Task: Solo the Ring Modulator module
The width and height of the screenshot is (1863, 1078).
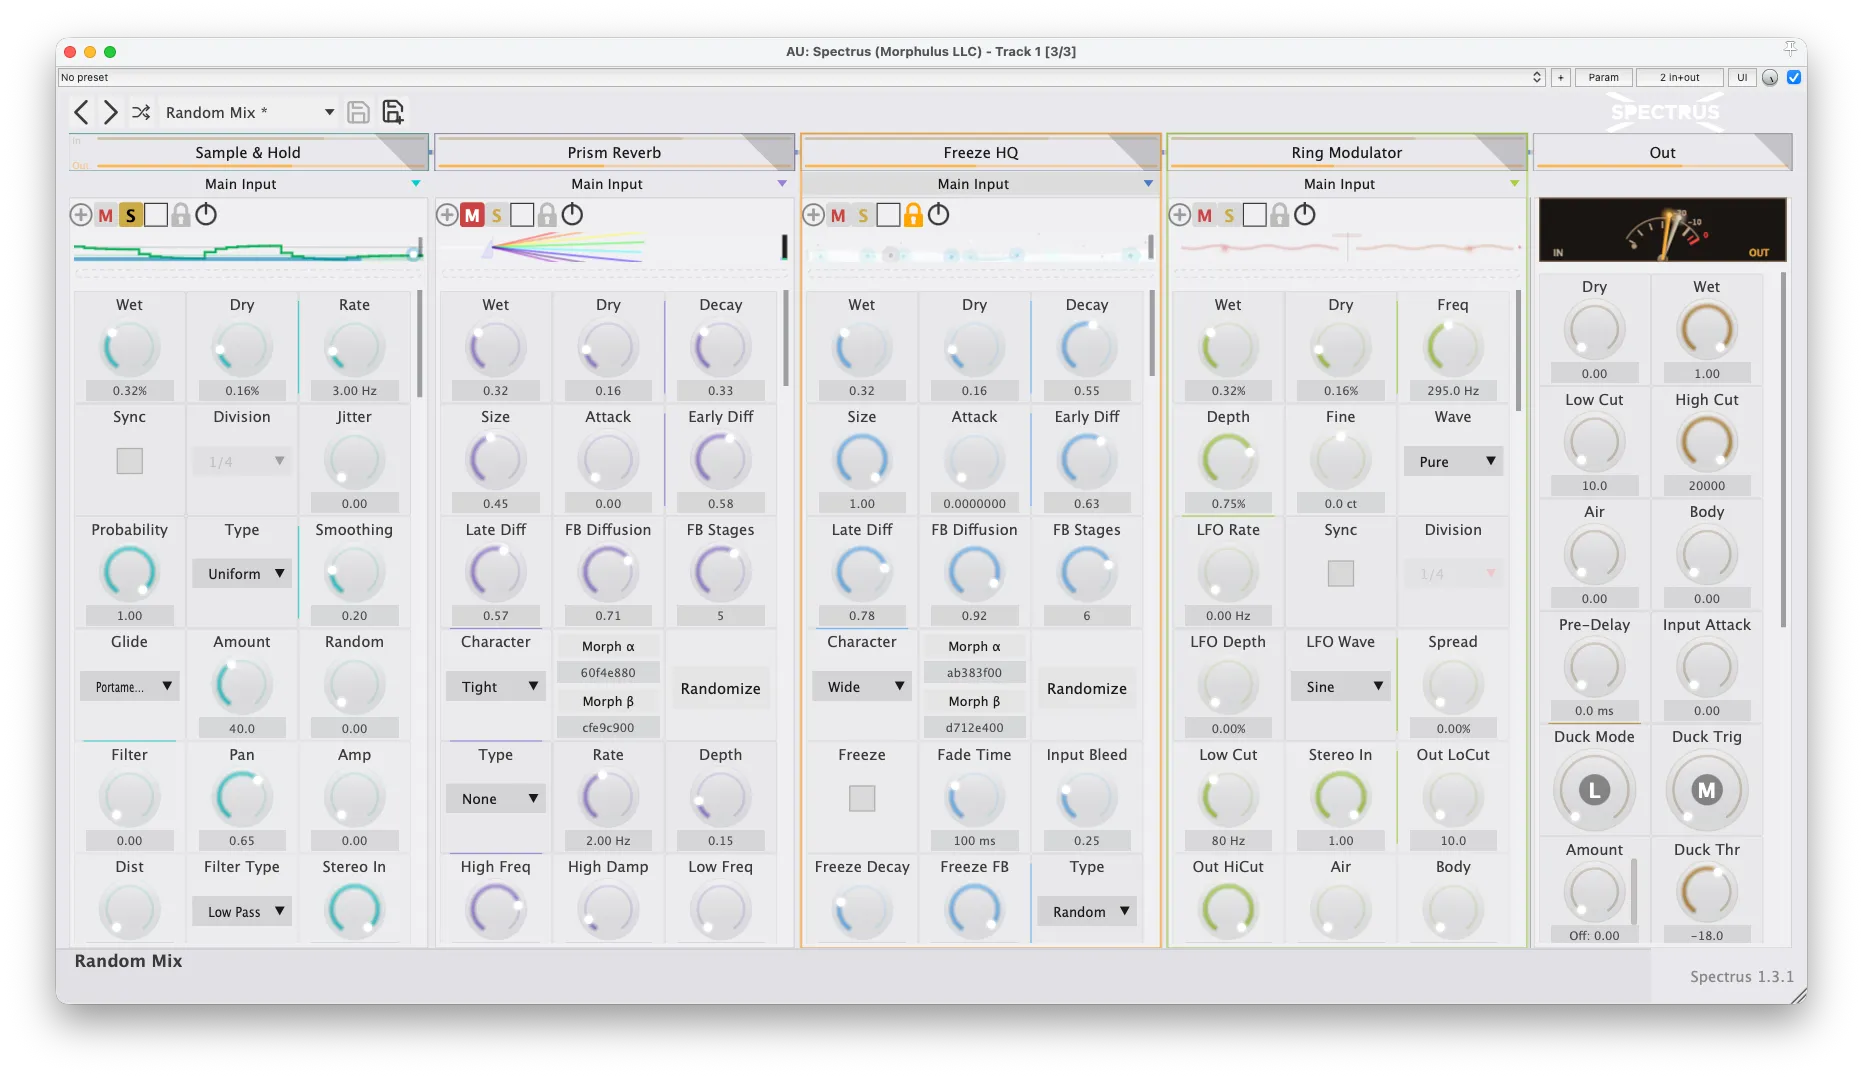Action: point(1229,215)
